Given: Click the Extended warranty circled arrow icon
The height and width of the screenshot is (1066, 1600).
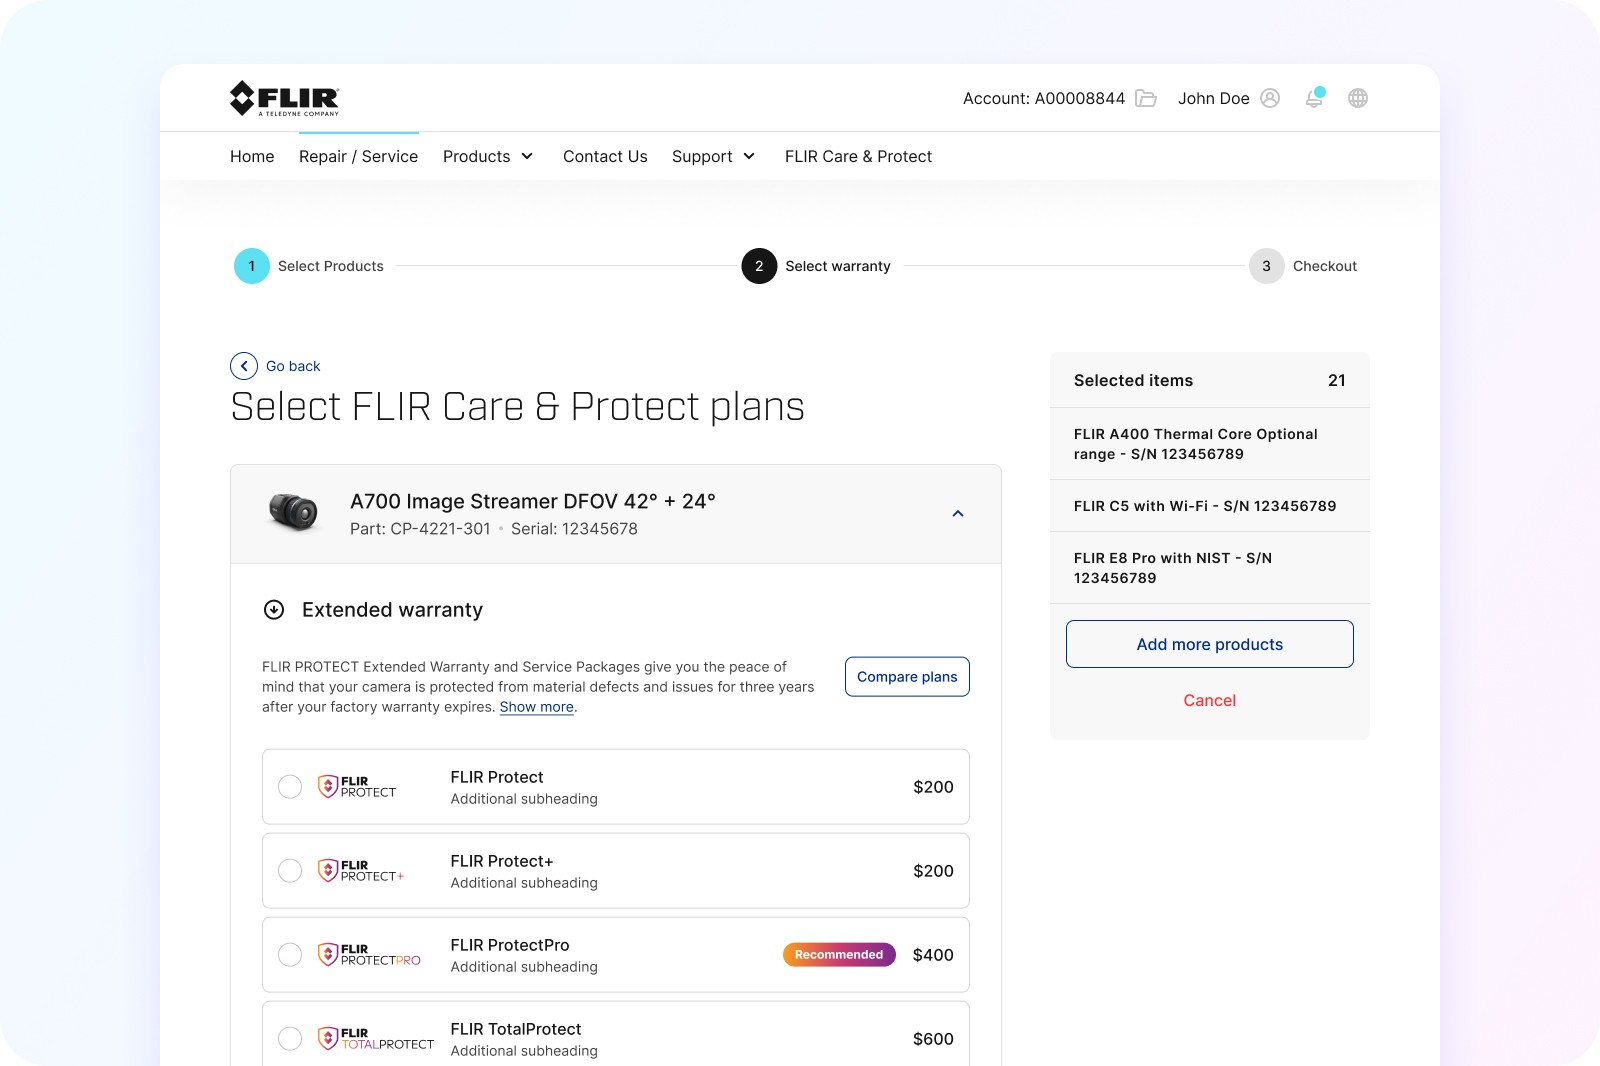Looking at the screenshot, I should tap(274, 610).
